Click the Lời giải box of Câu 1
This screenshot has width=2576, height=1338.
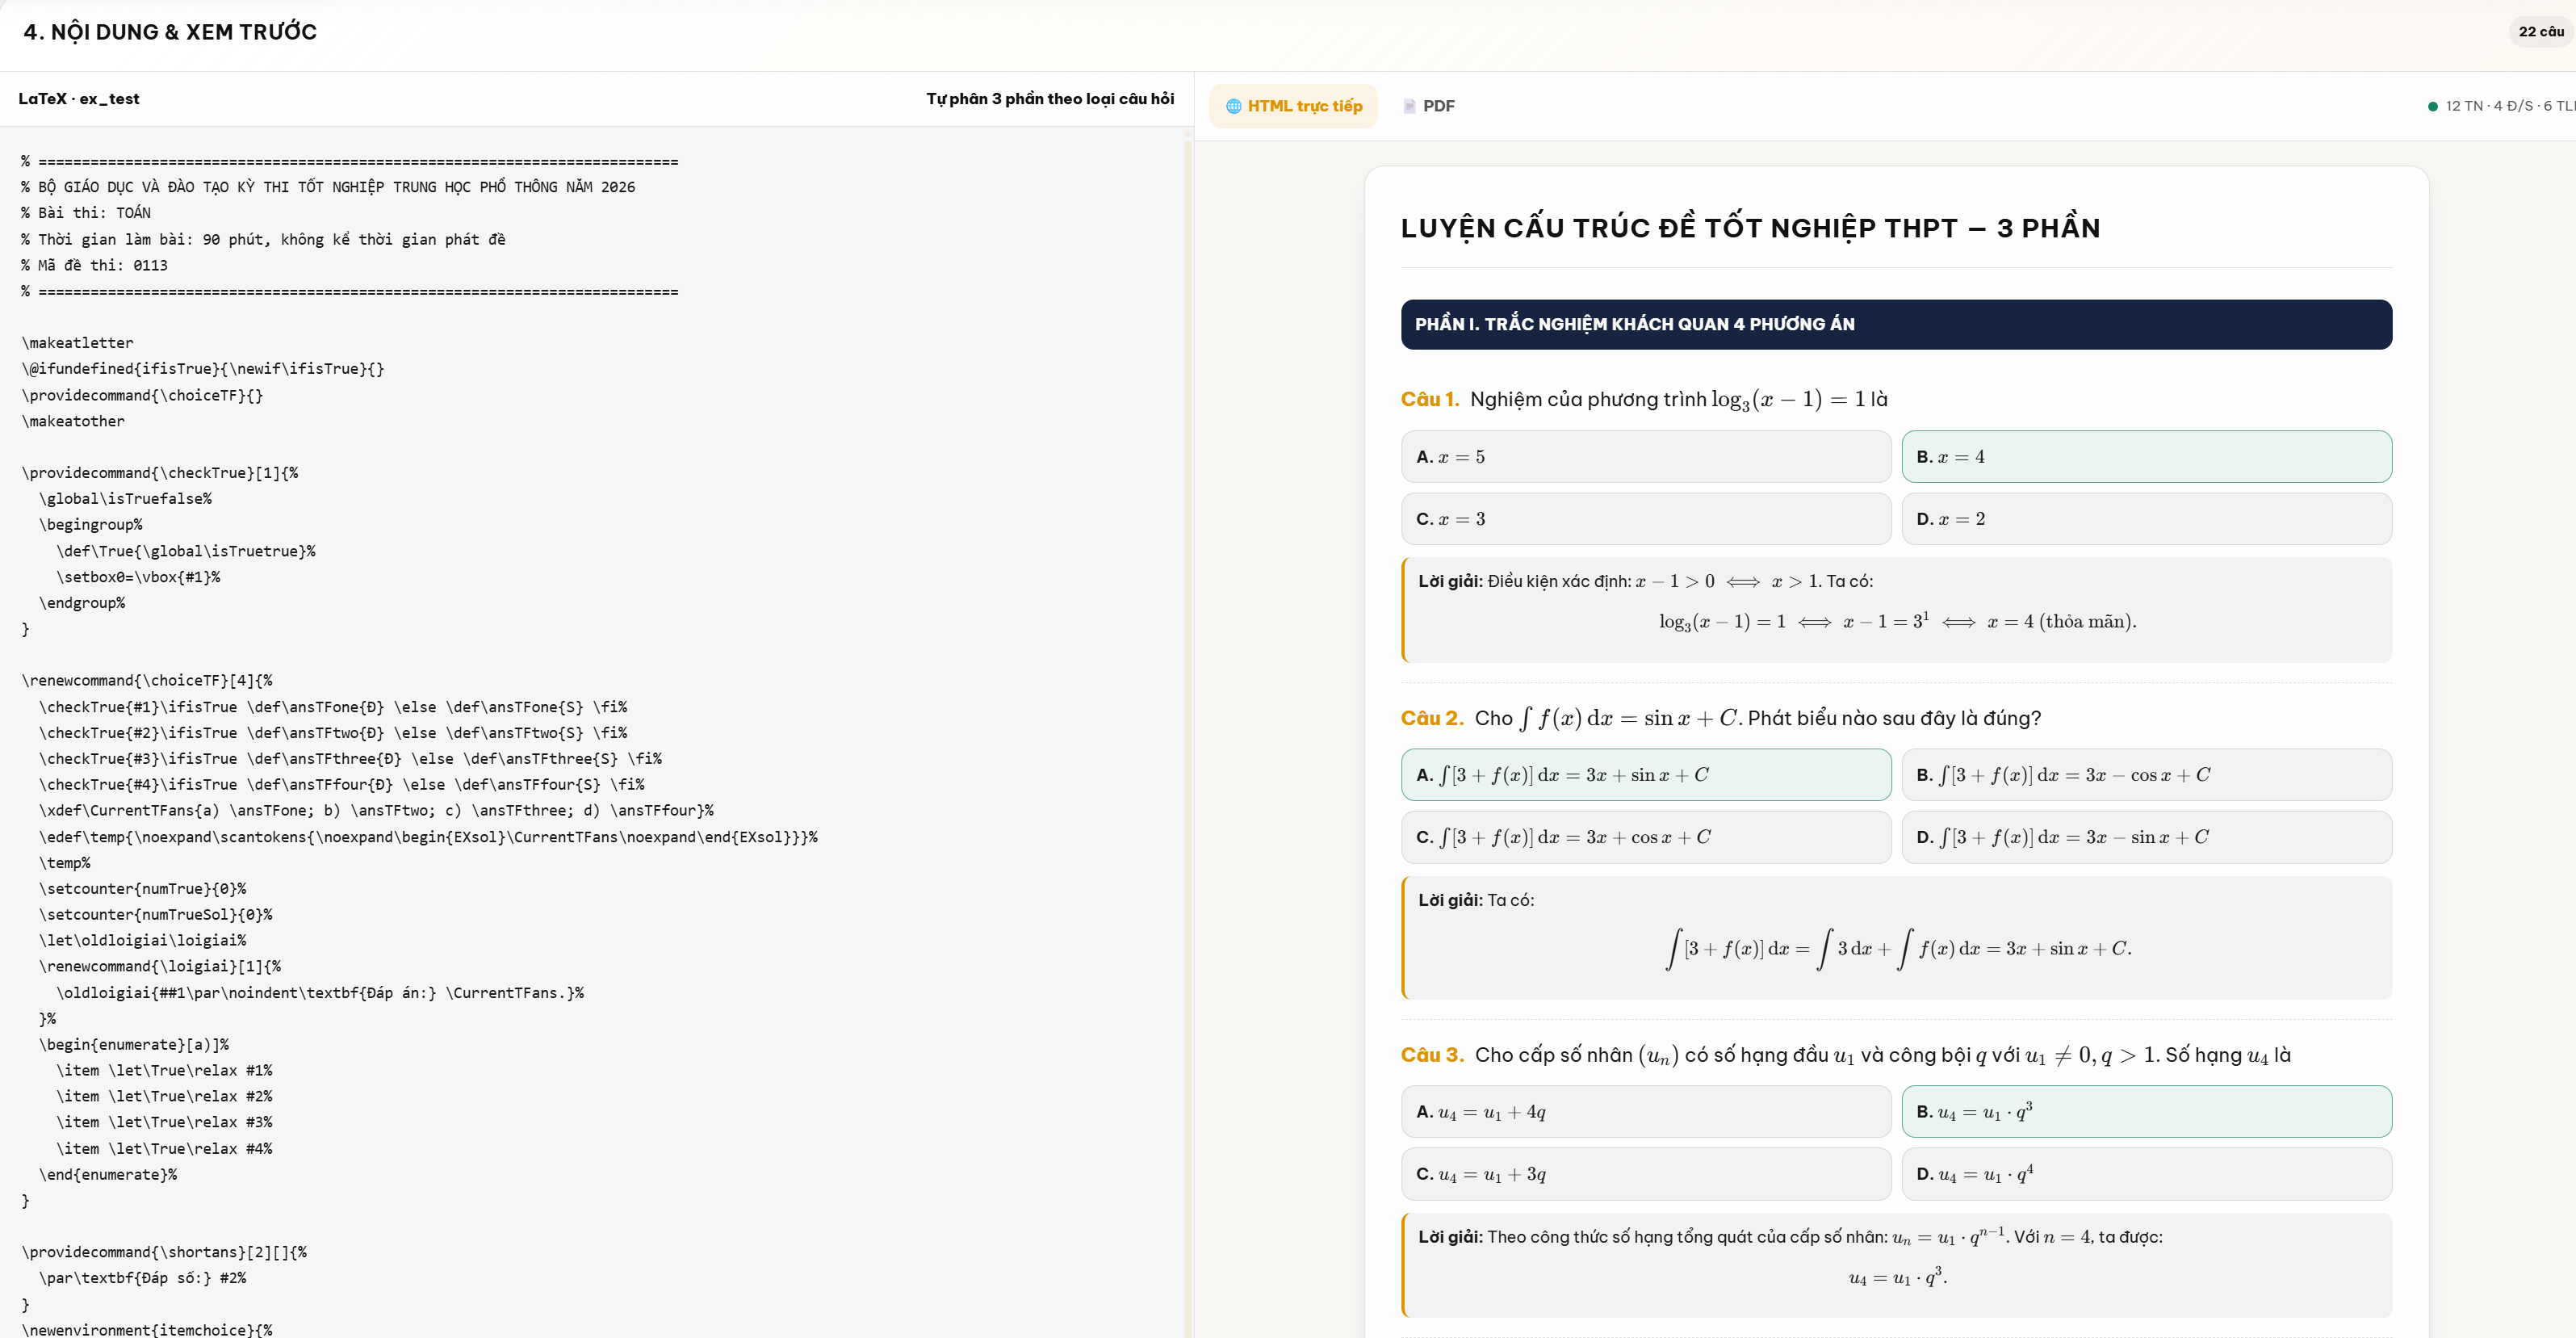pyautogui.click(x=1896, y=610)
